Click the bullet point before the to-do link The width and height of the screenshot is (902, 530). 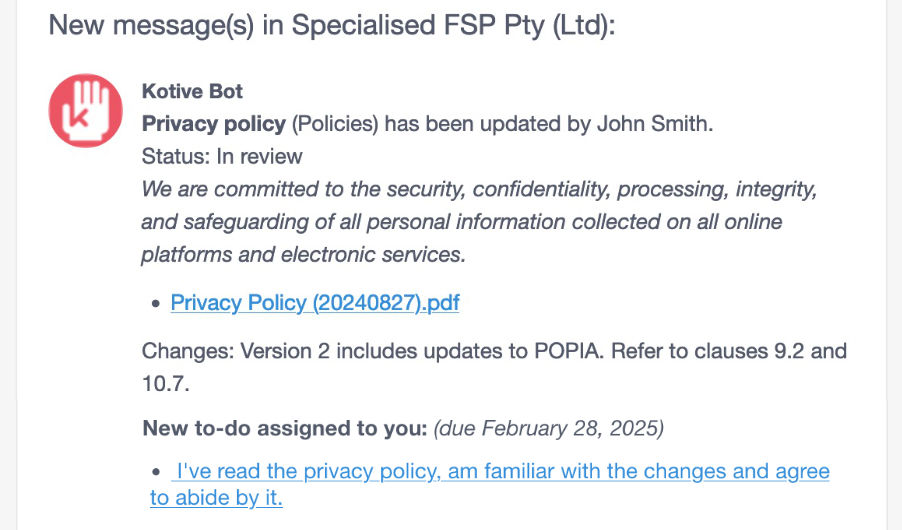[x=156, y=472]
